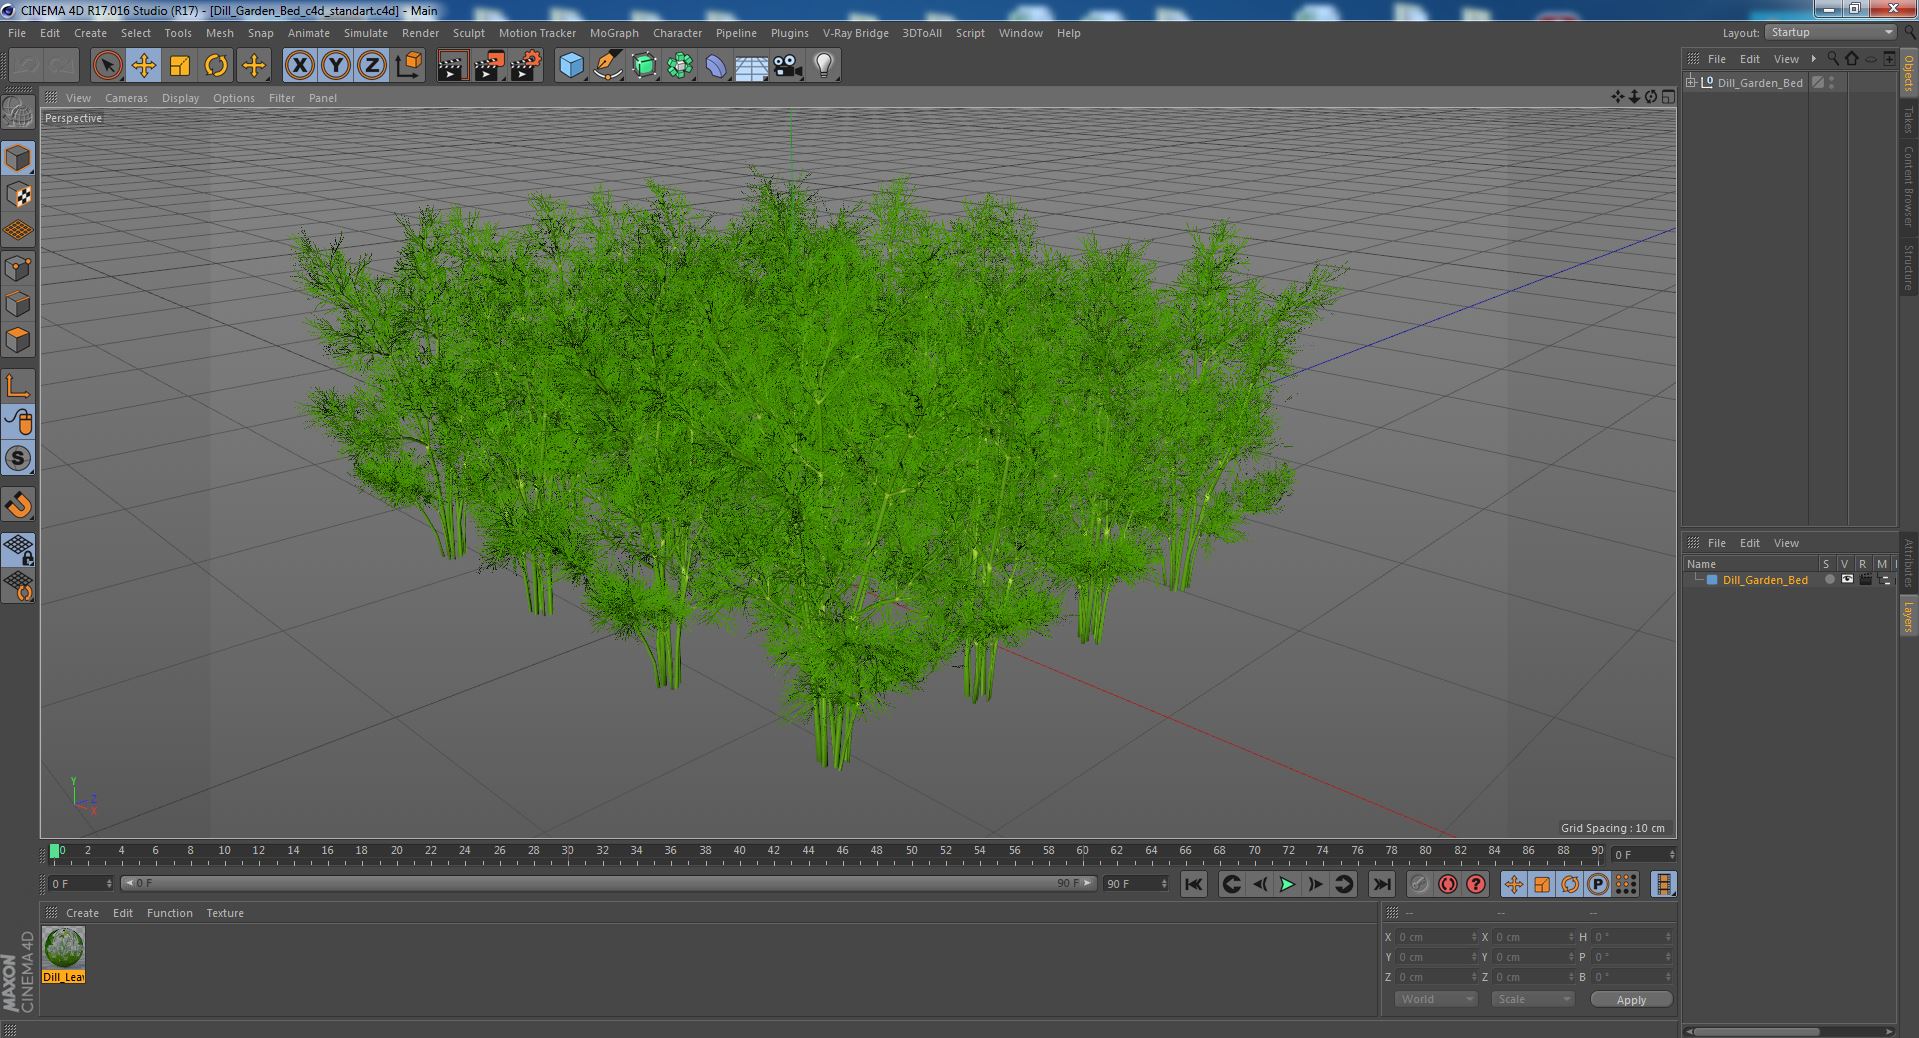Expand Dill_Garden_Bed tree in Objects manager
1919x1038 pixels.
pyautogui.click(x=1691, y=82)
